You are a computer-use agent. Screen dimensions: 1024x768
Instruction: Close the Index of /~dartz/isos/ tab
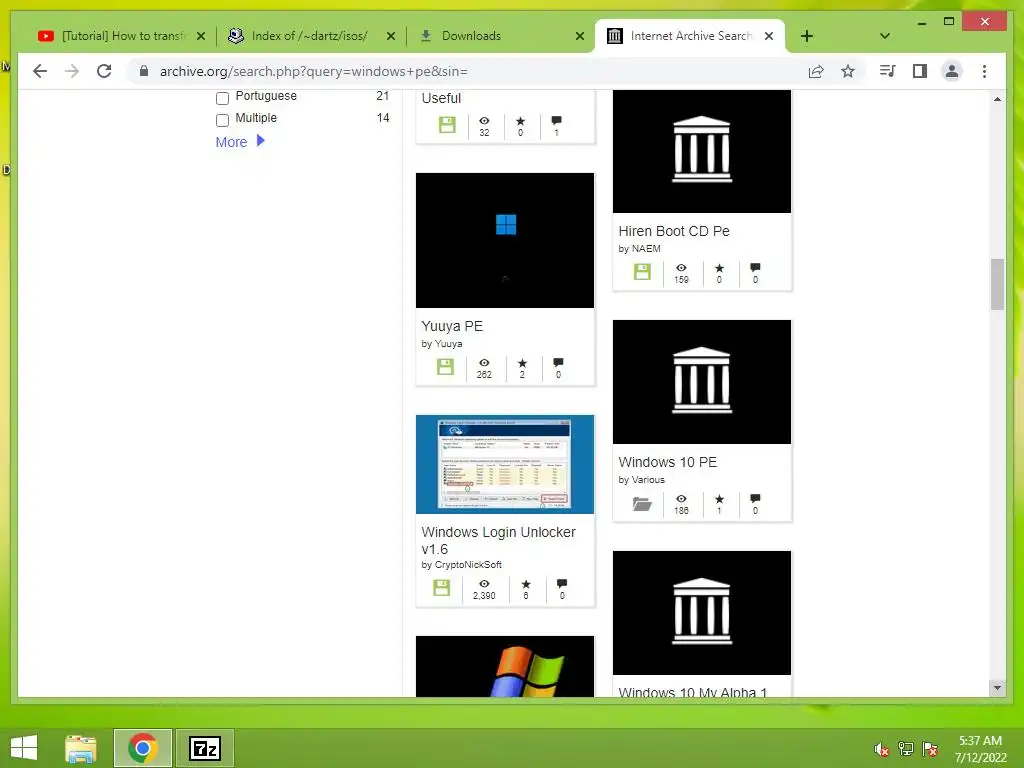pos(391,37)
